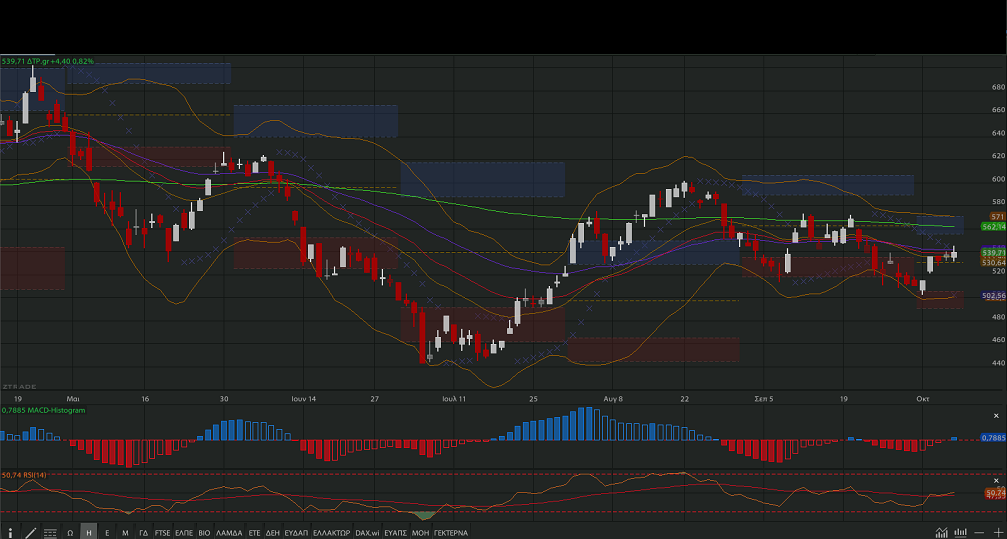Click the Οκτ date axis label
Image resolution: width=1007 pixels, height=539 pixels.
[923, 398]
